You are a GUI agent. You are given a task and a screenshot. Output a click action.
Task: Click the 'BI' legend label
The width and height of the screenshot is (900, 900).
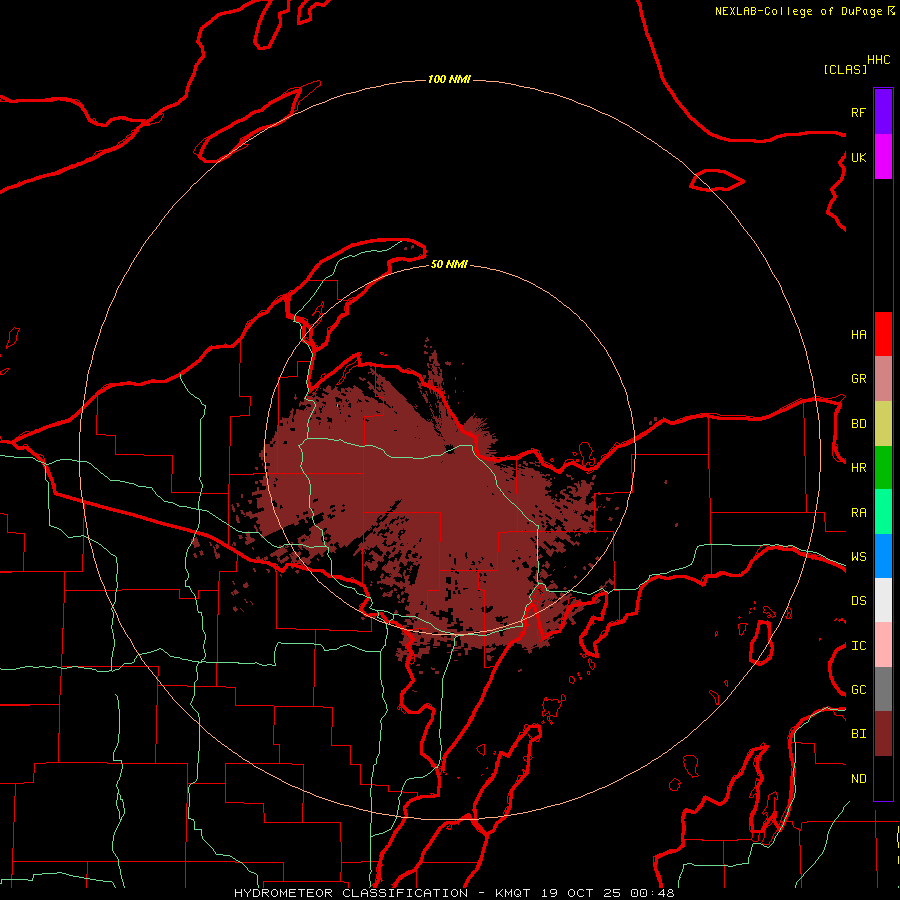coord(858,734)
